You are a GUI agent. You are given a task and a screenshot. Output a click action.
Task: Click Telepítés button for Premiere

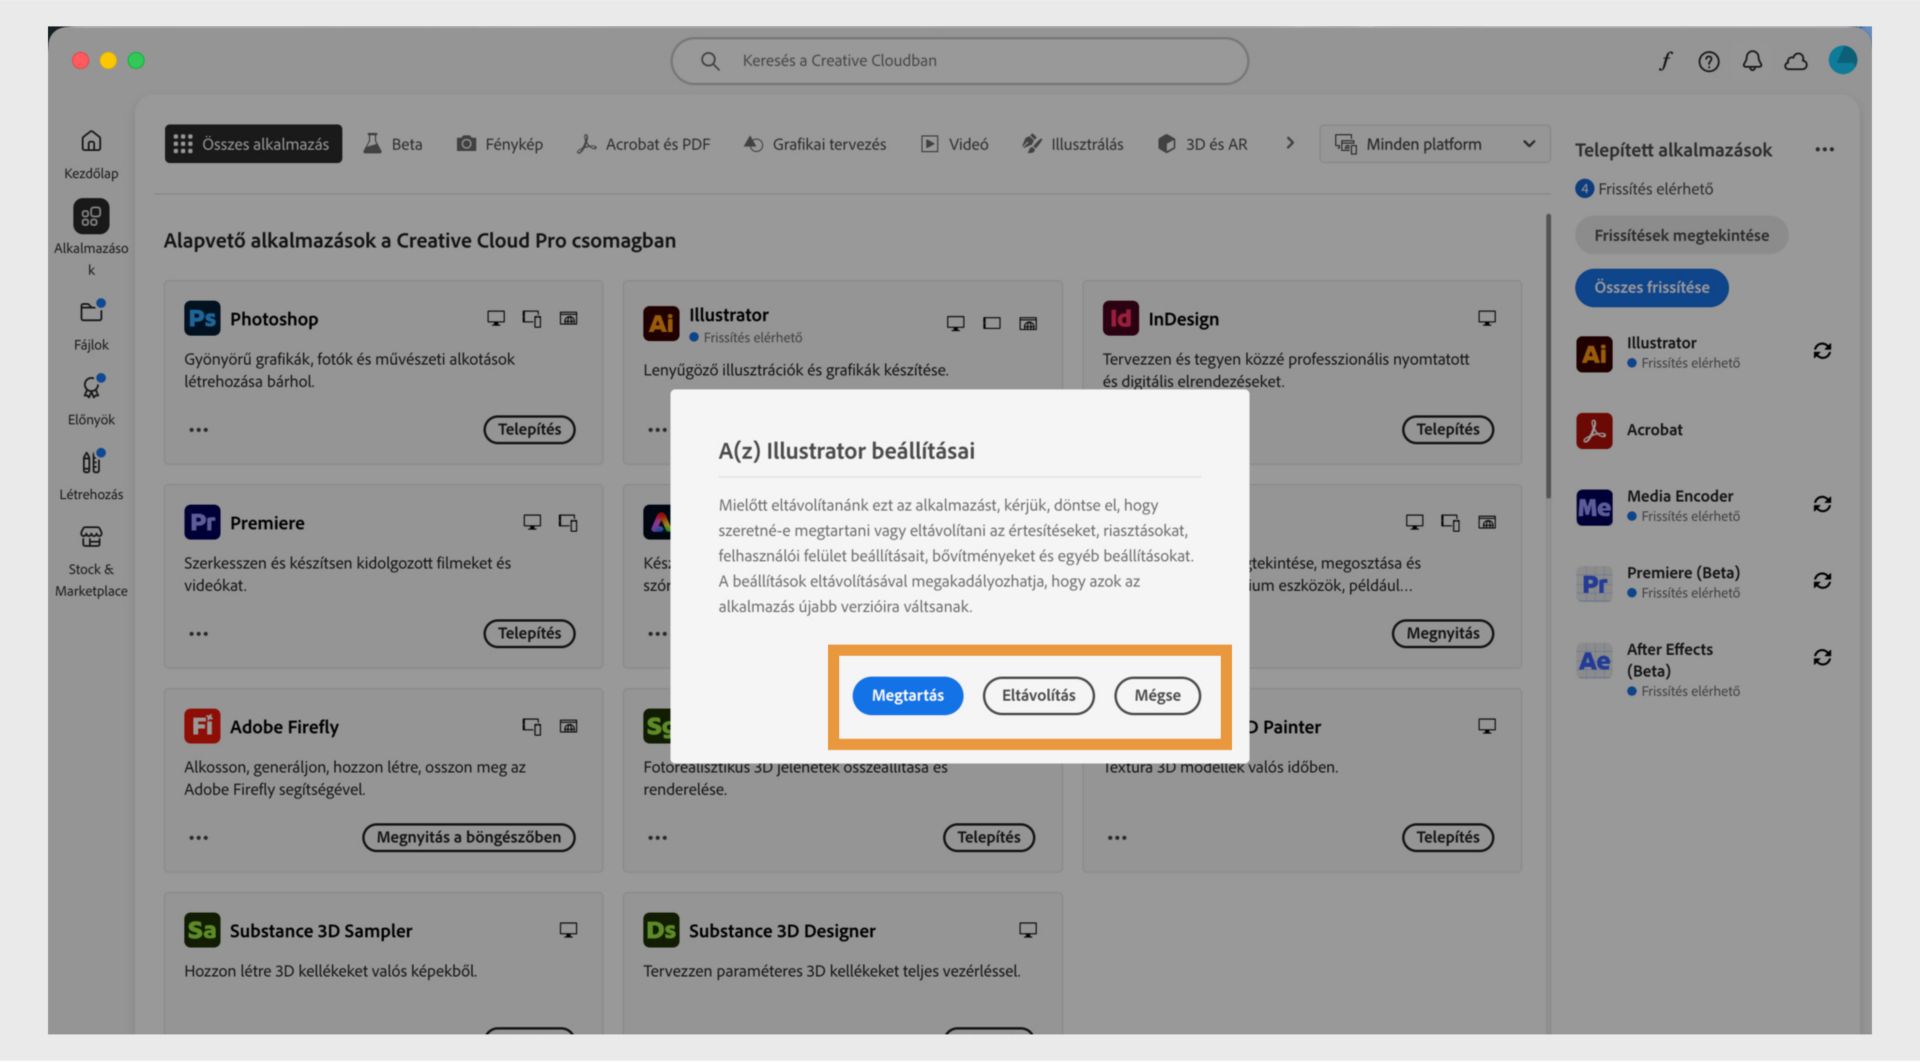pyautogui.click(x=529, y=634)
